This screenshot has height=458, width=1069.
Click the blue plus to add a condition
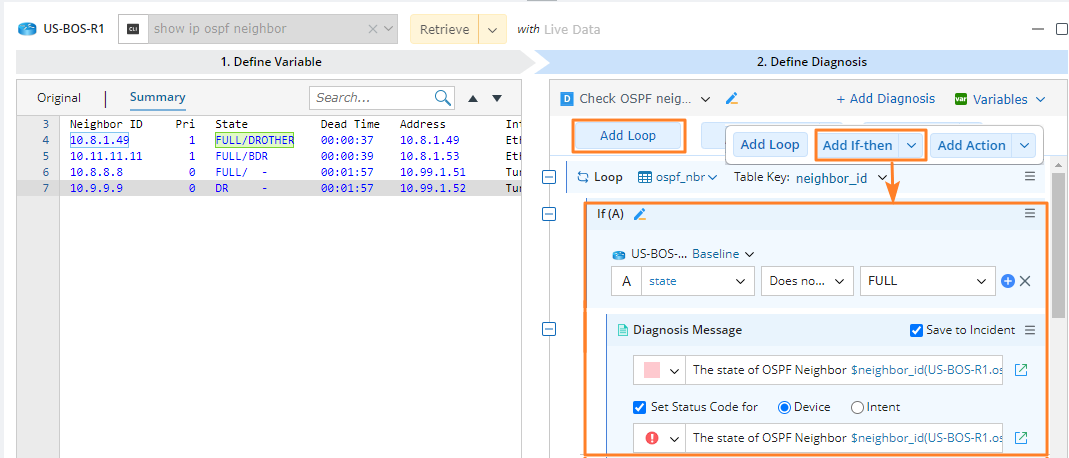(1008, 282)
